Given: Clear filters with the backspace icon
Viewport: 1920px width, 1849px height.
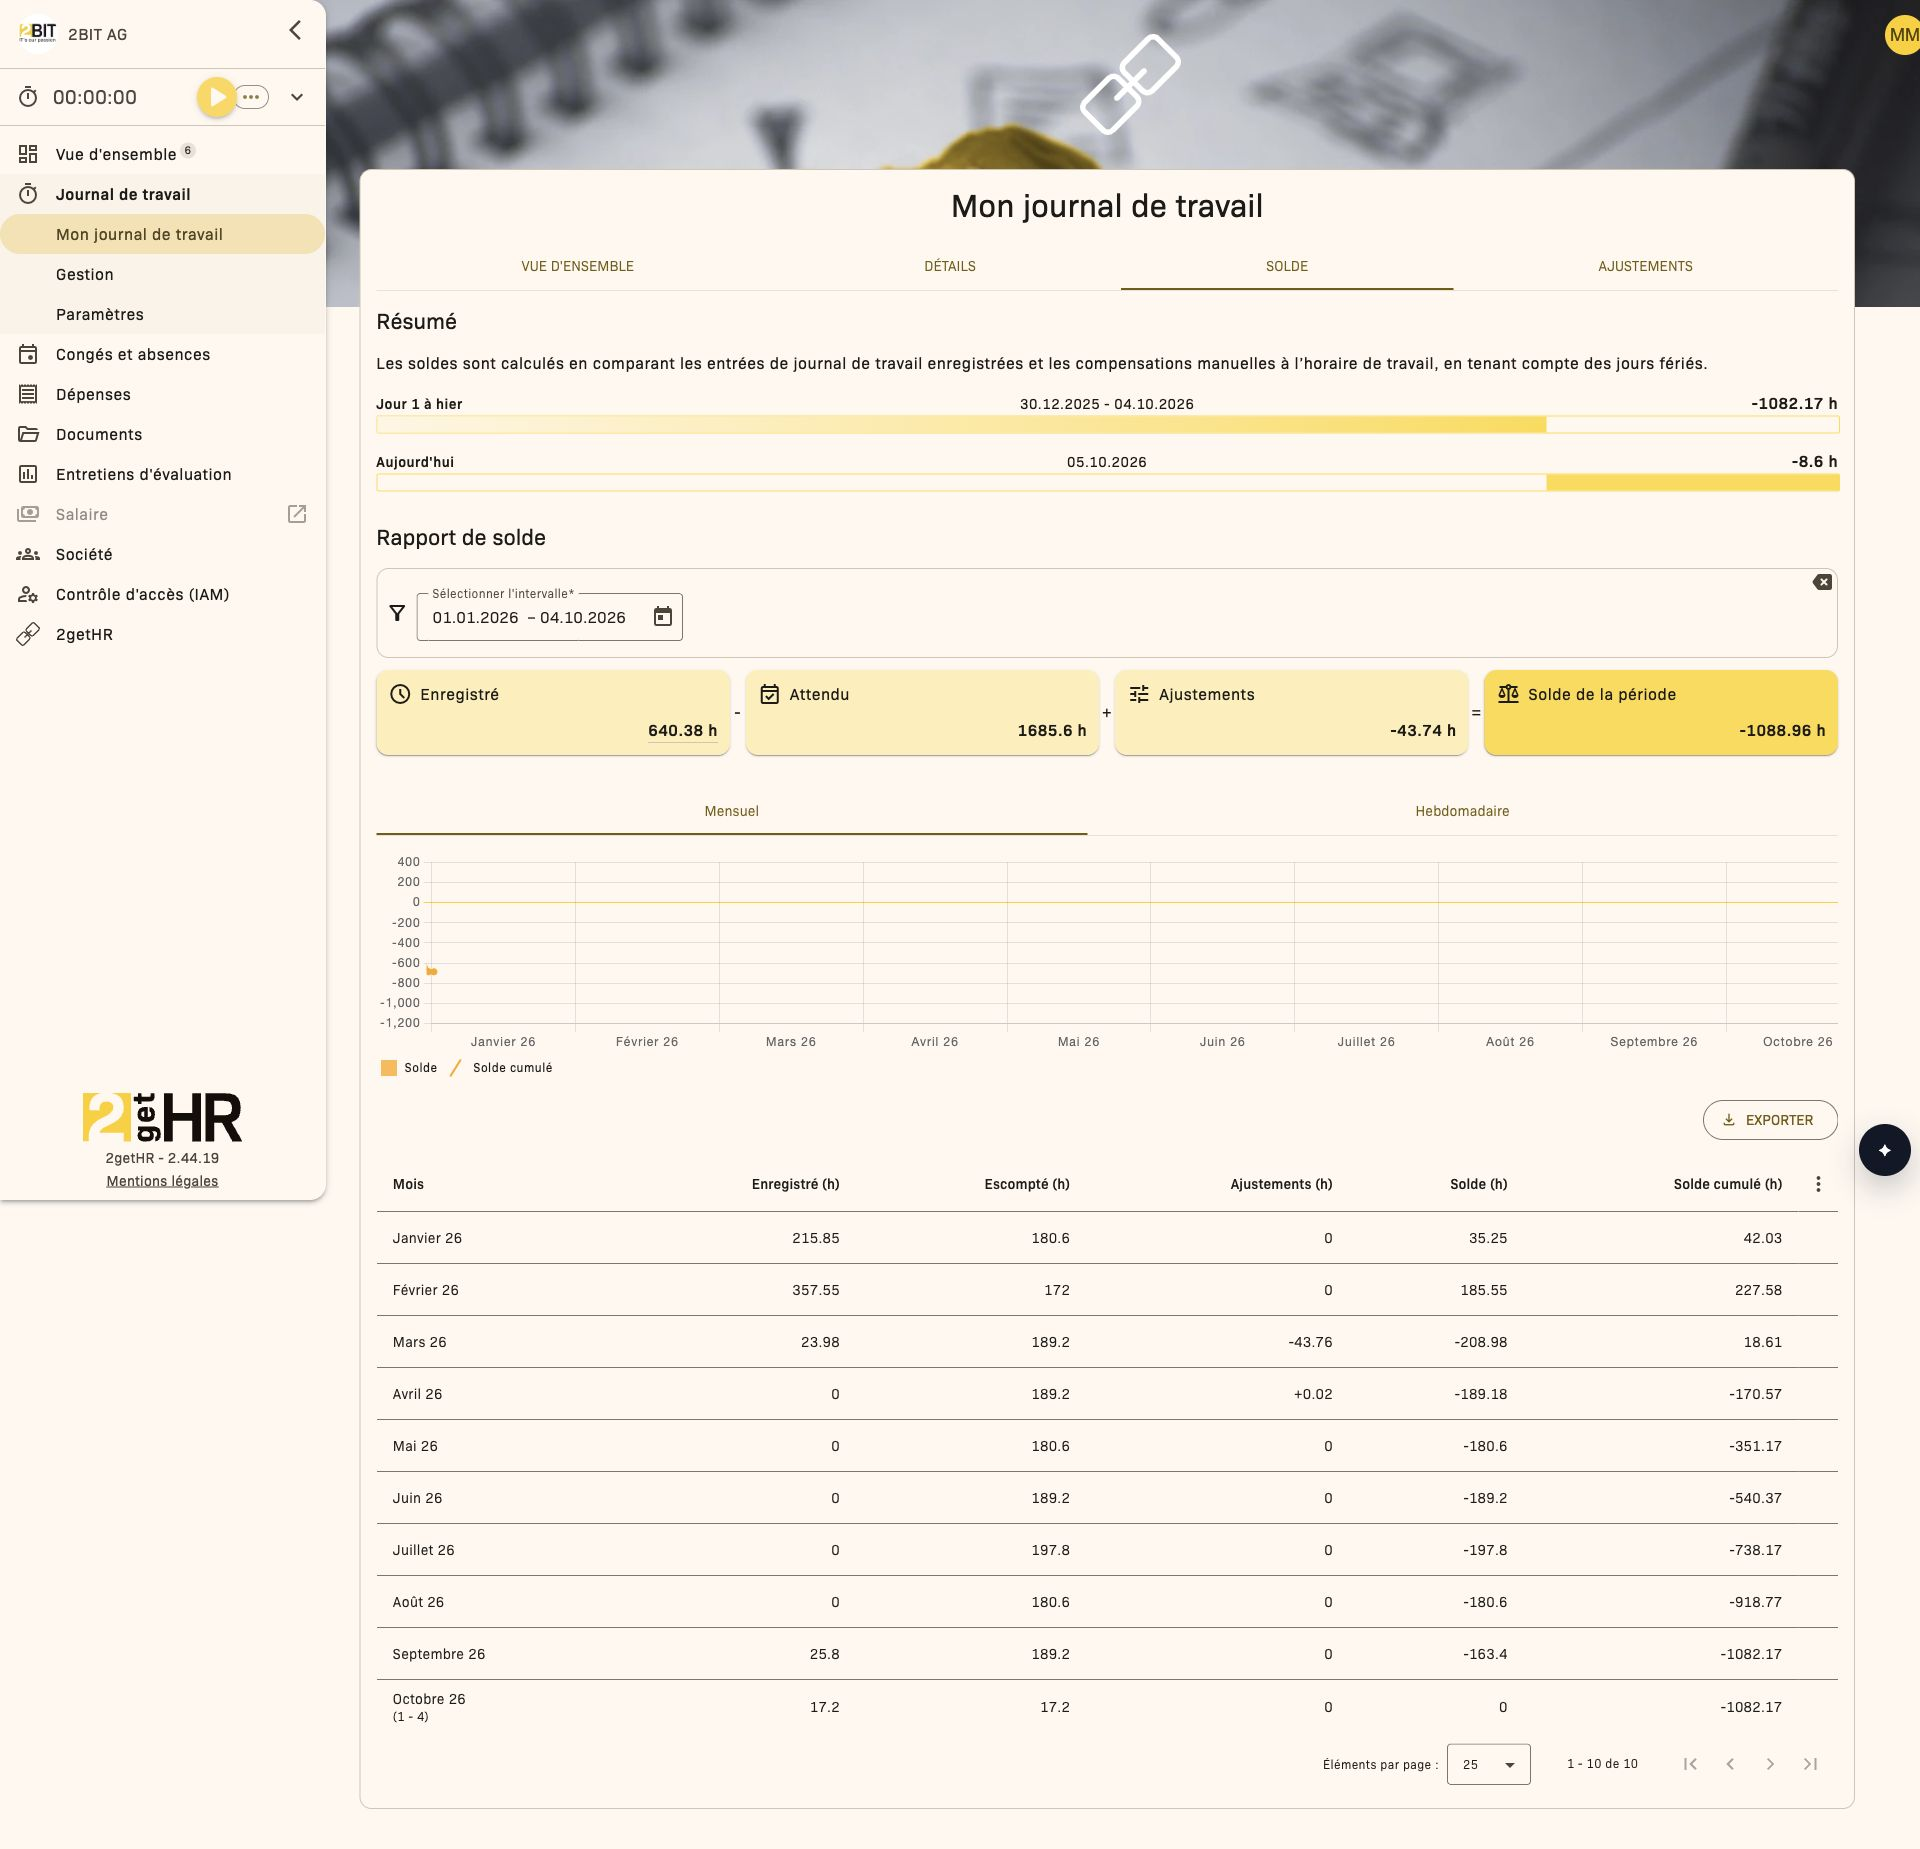Looking at the screenshot, I should (1822, 582).
